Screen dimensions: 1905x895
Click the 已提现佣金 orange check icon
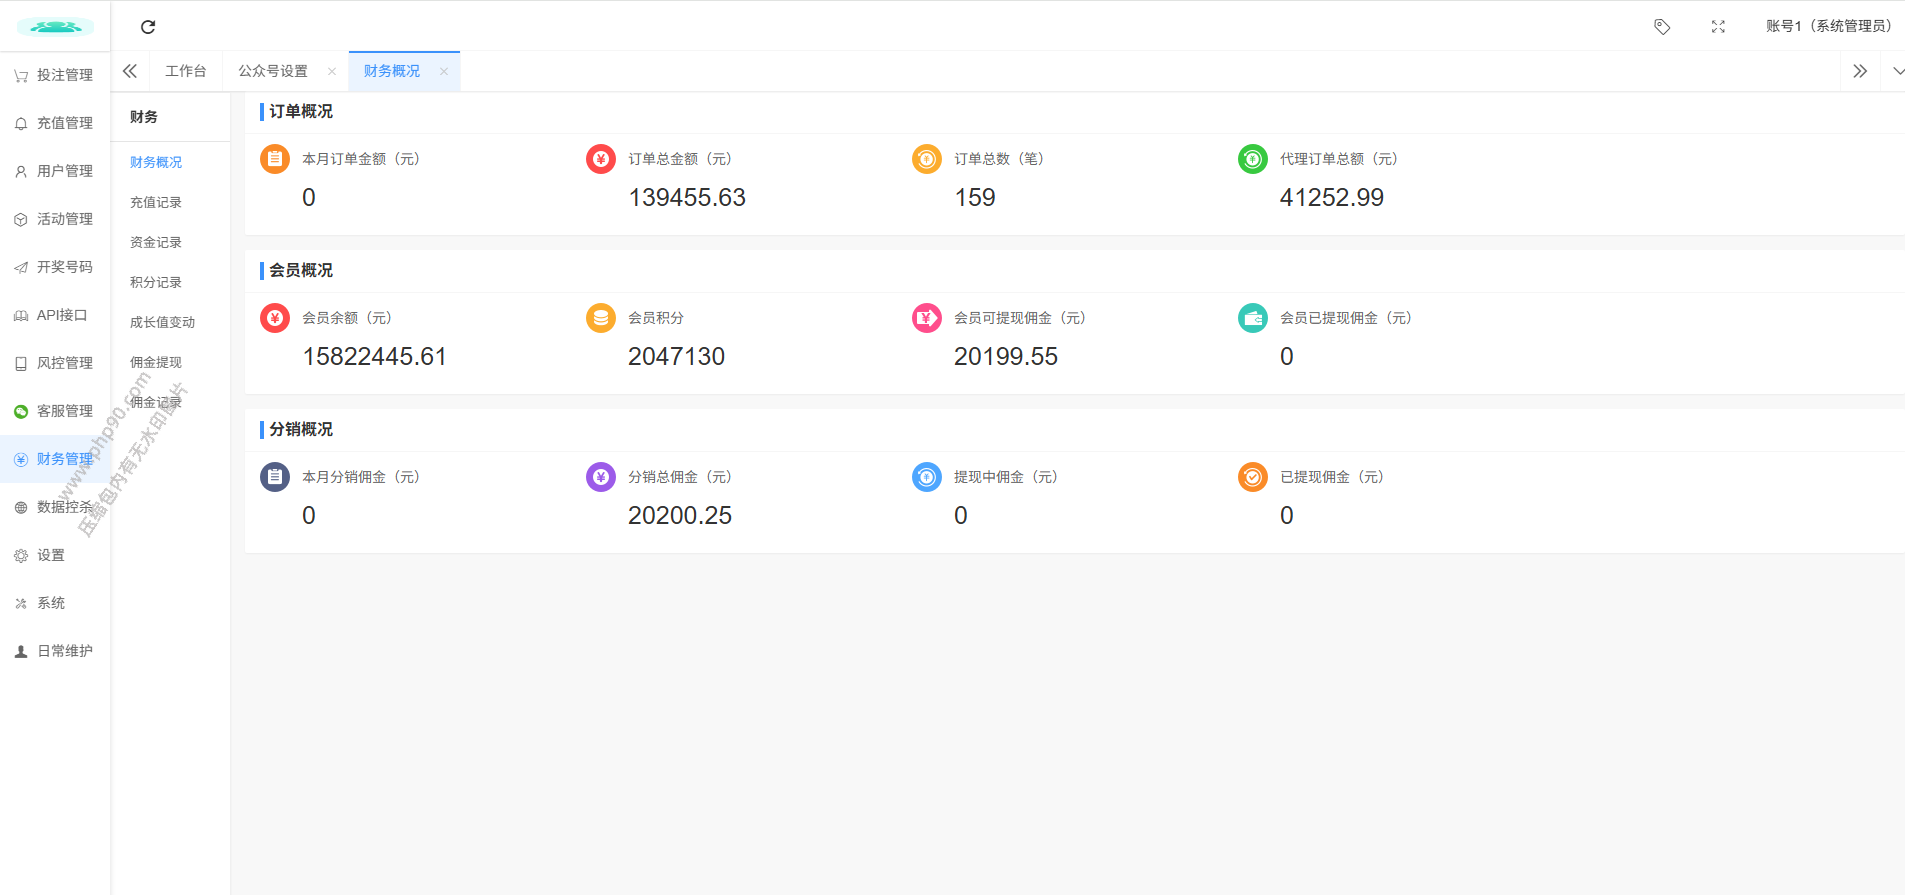point(1253,477)
